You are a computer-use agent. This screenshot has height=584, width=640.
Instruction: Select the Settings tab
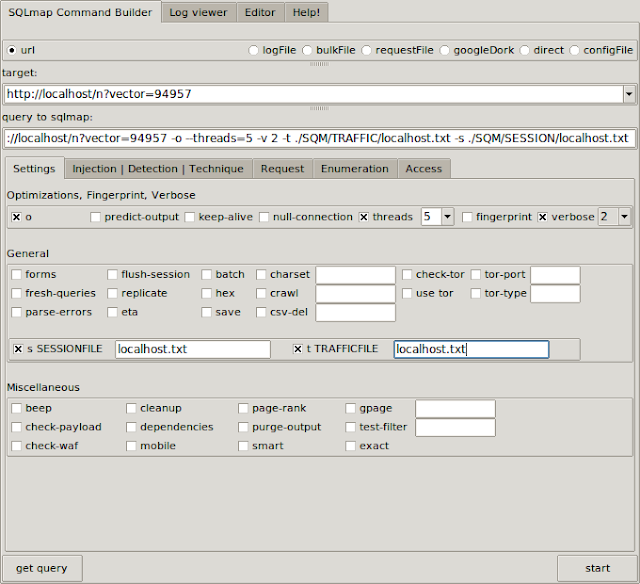coord(34,169)
